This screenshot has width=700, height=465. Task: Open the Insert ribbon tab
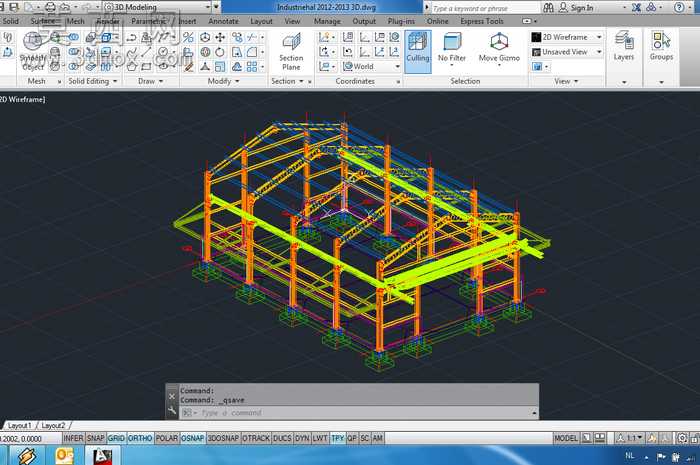187,21
